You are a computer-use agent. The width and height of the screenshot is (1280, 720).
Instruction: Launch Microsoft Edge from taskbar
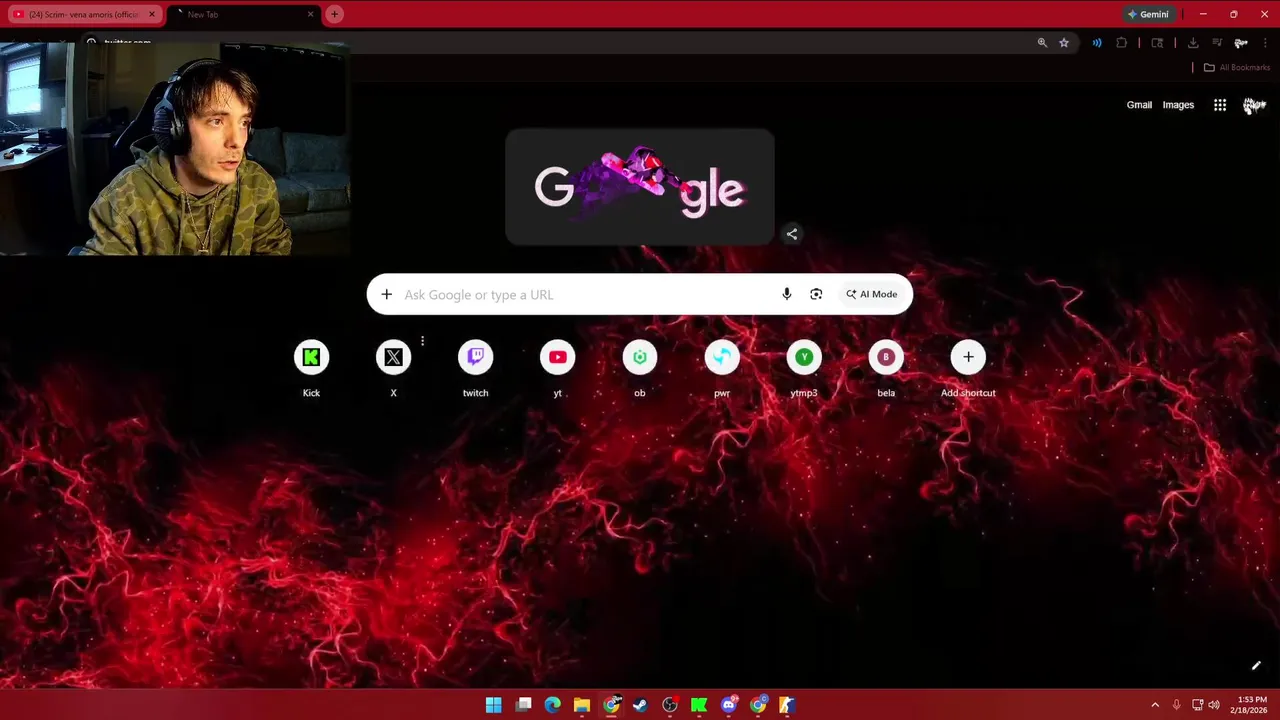[x=552, y=705]
